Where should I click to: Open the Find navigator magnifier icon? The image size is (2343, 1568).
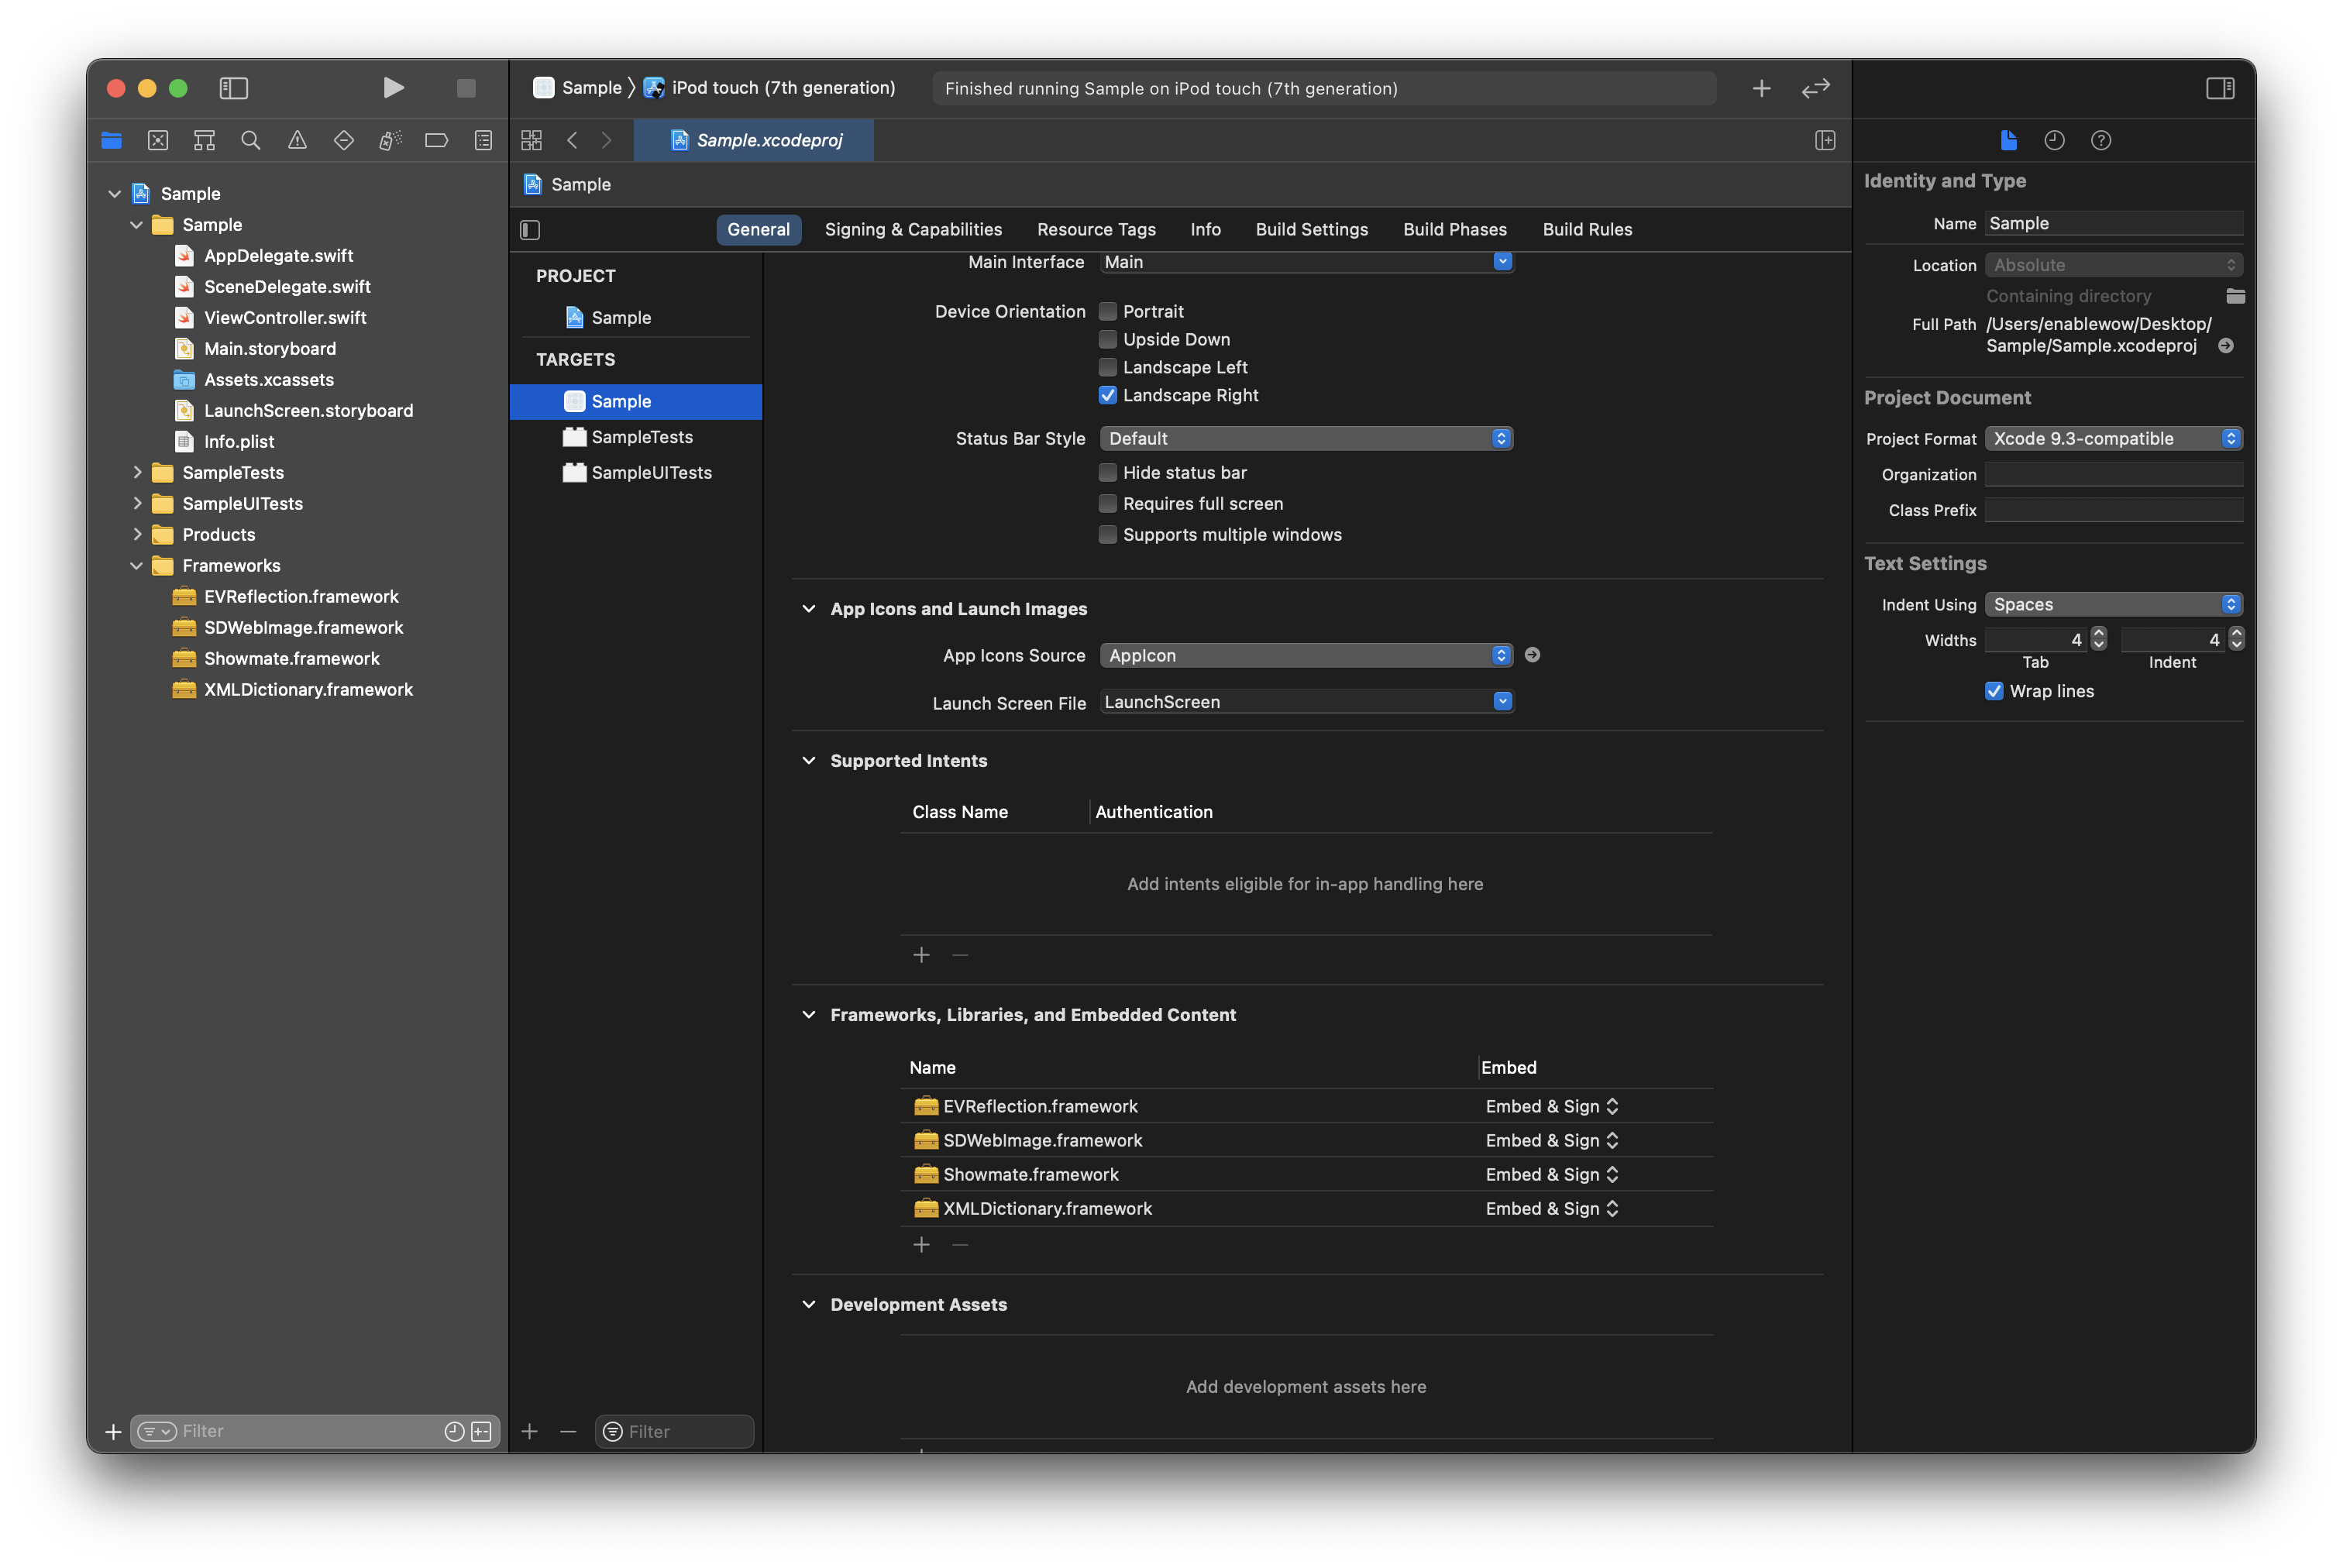251,141
